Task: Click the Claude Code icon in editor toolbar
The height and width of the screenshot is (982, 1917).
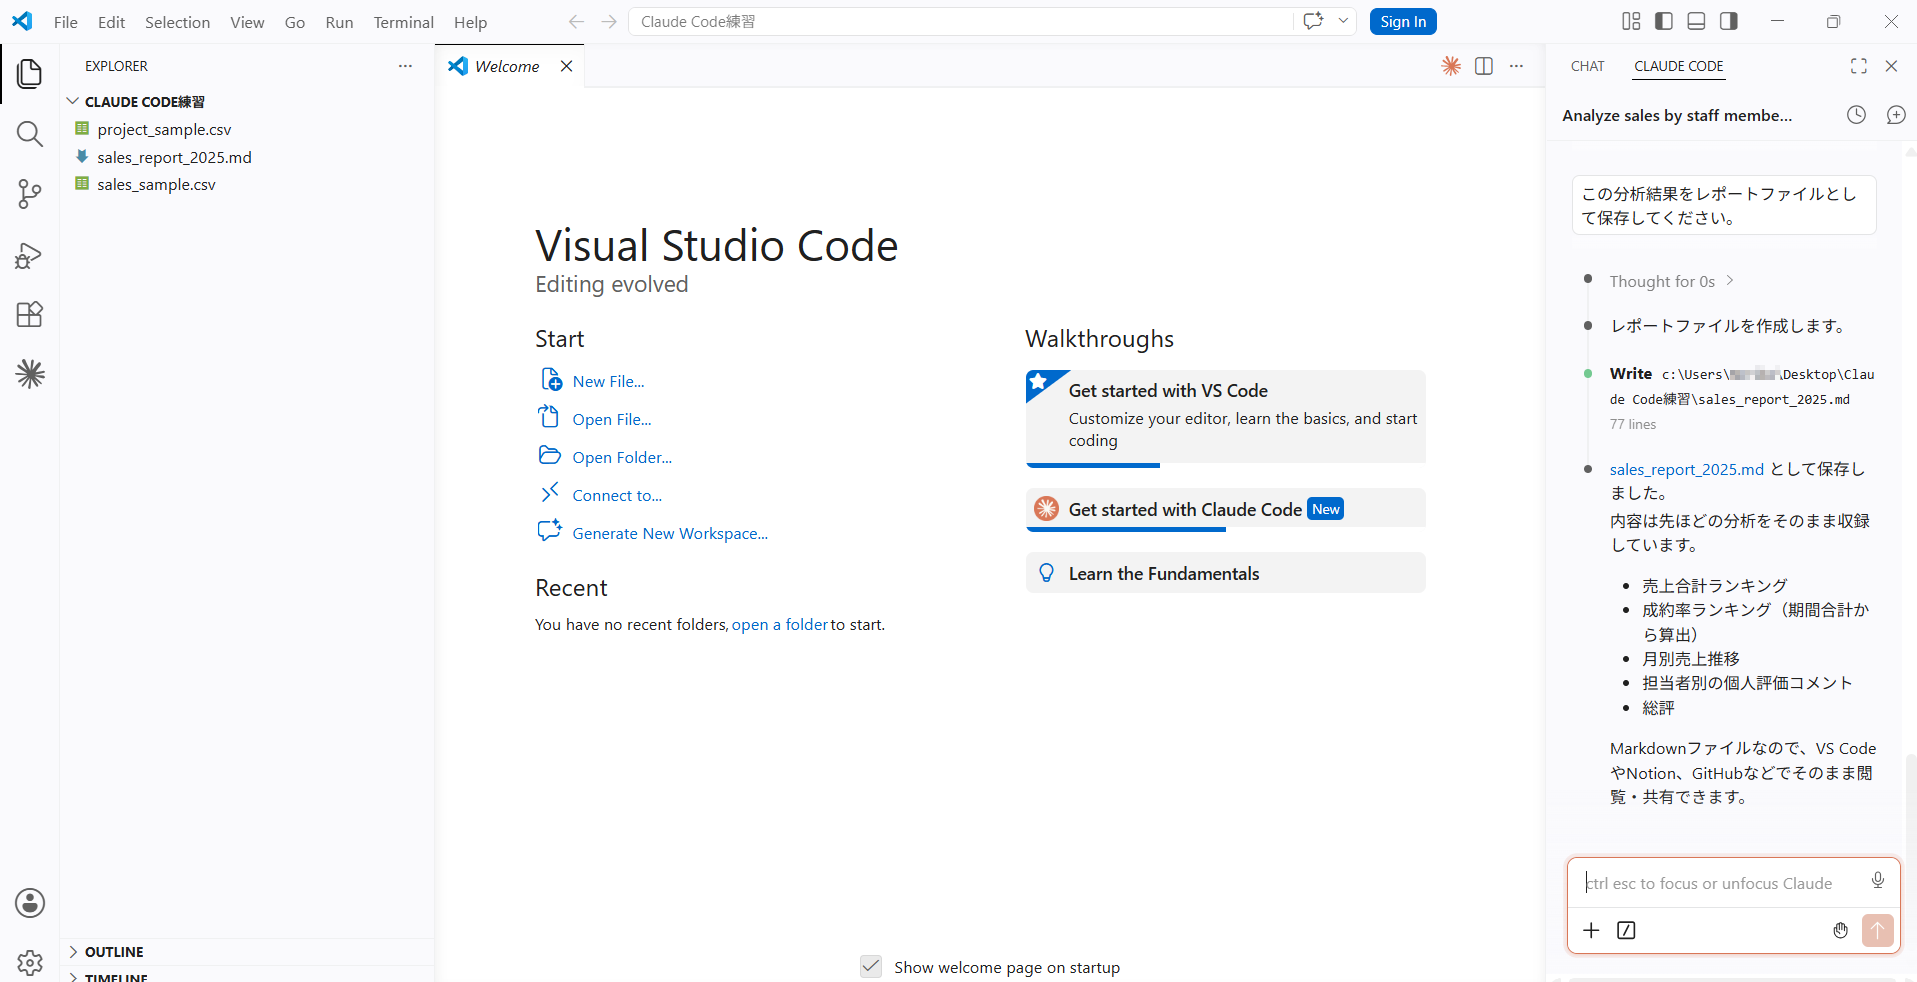Action: [x=1451, y=66]
